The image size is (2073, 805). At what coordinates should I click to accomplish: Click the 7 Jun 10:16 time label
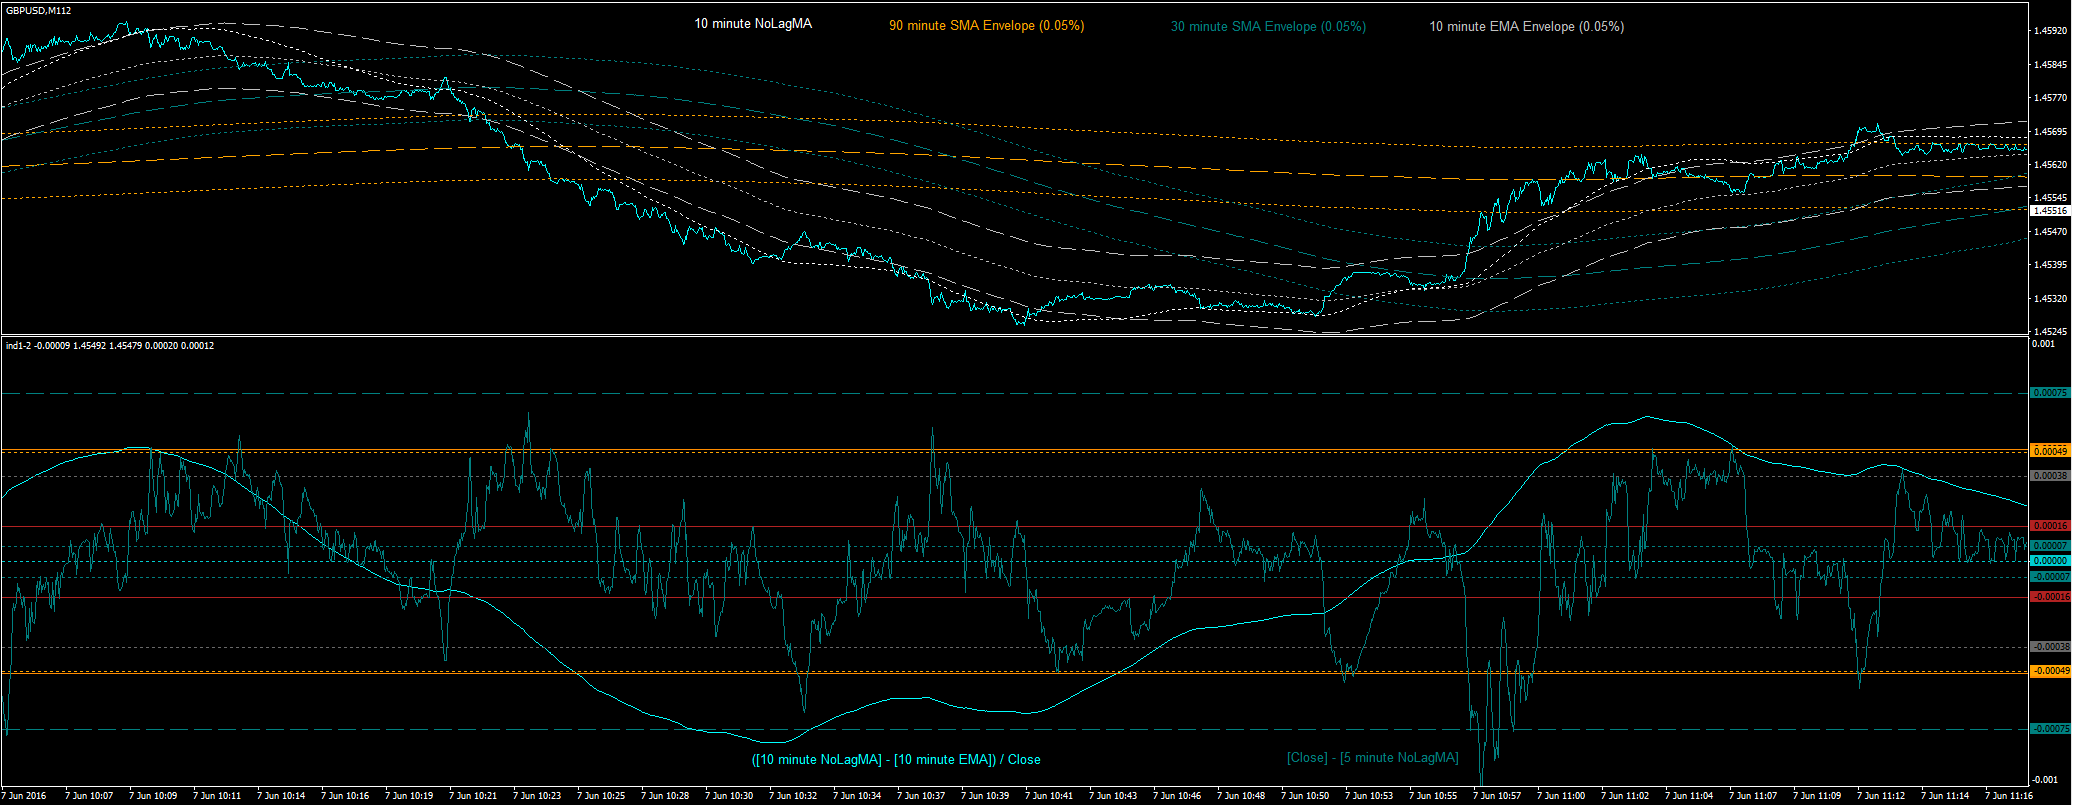coord(345,797)
